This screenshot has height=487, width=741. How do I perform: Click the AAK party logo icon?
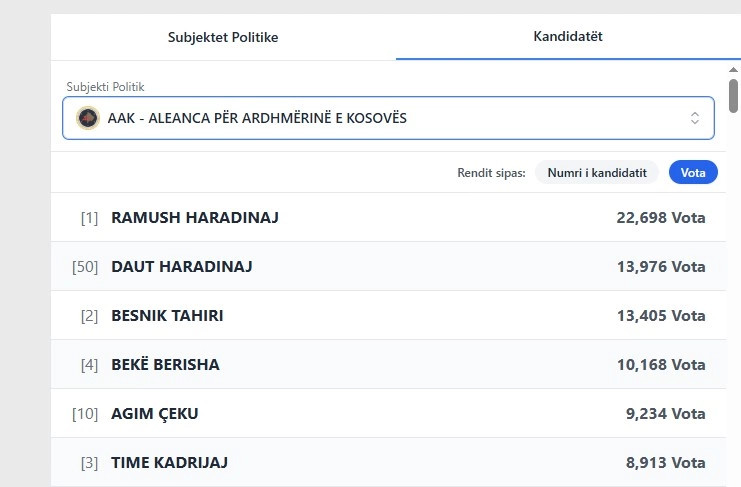88,118
